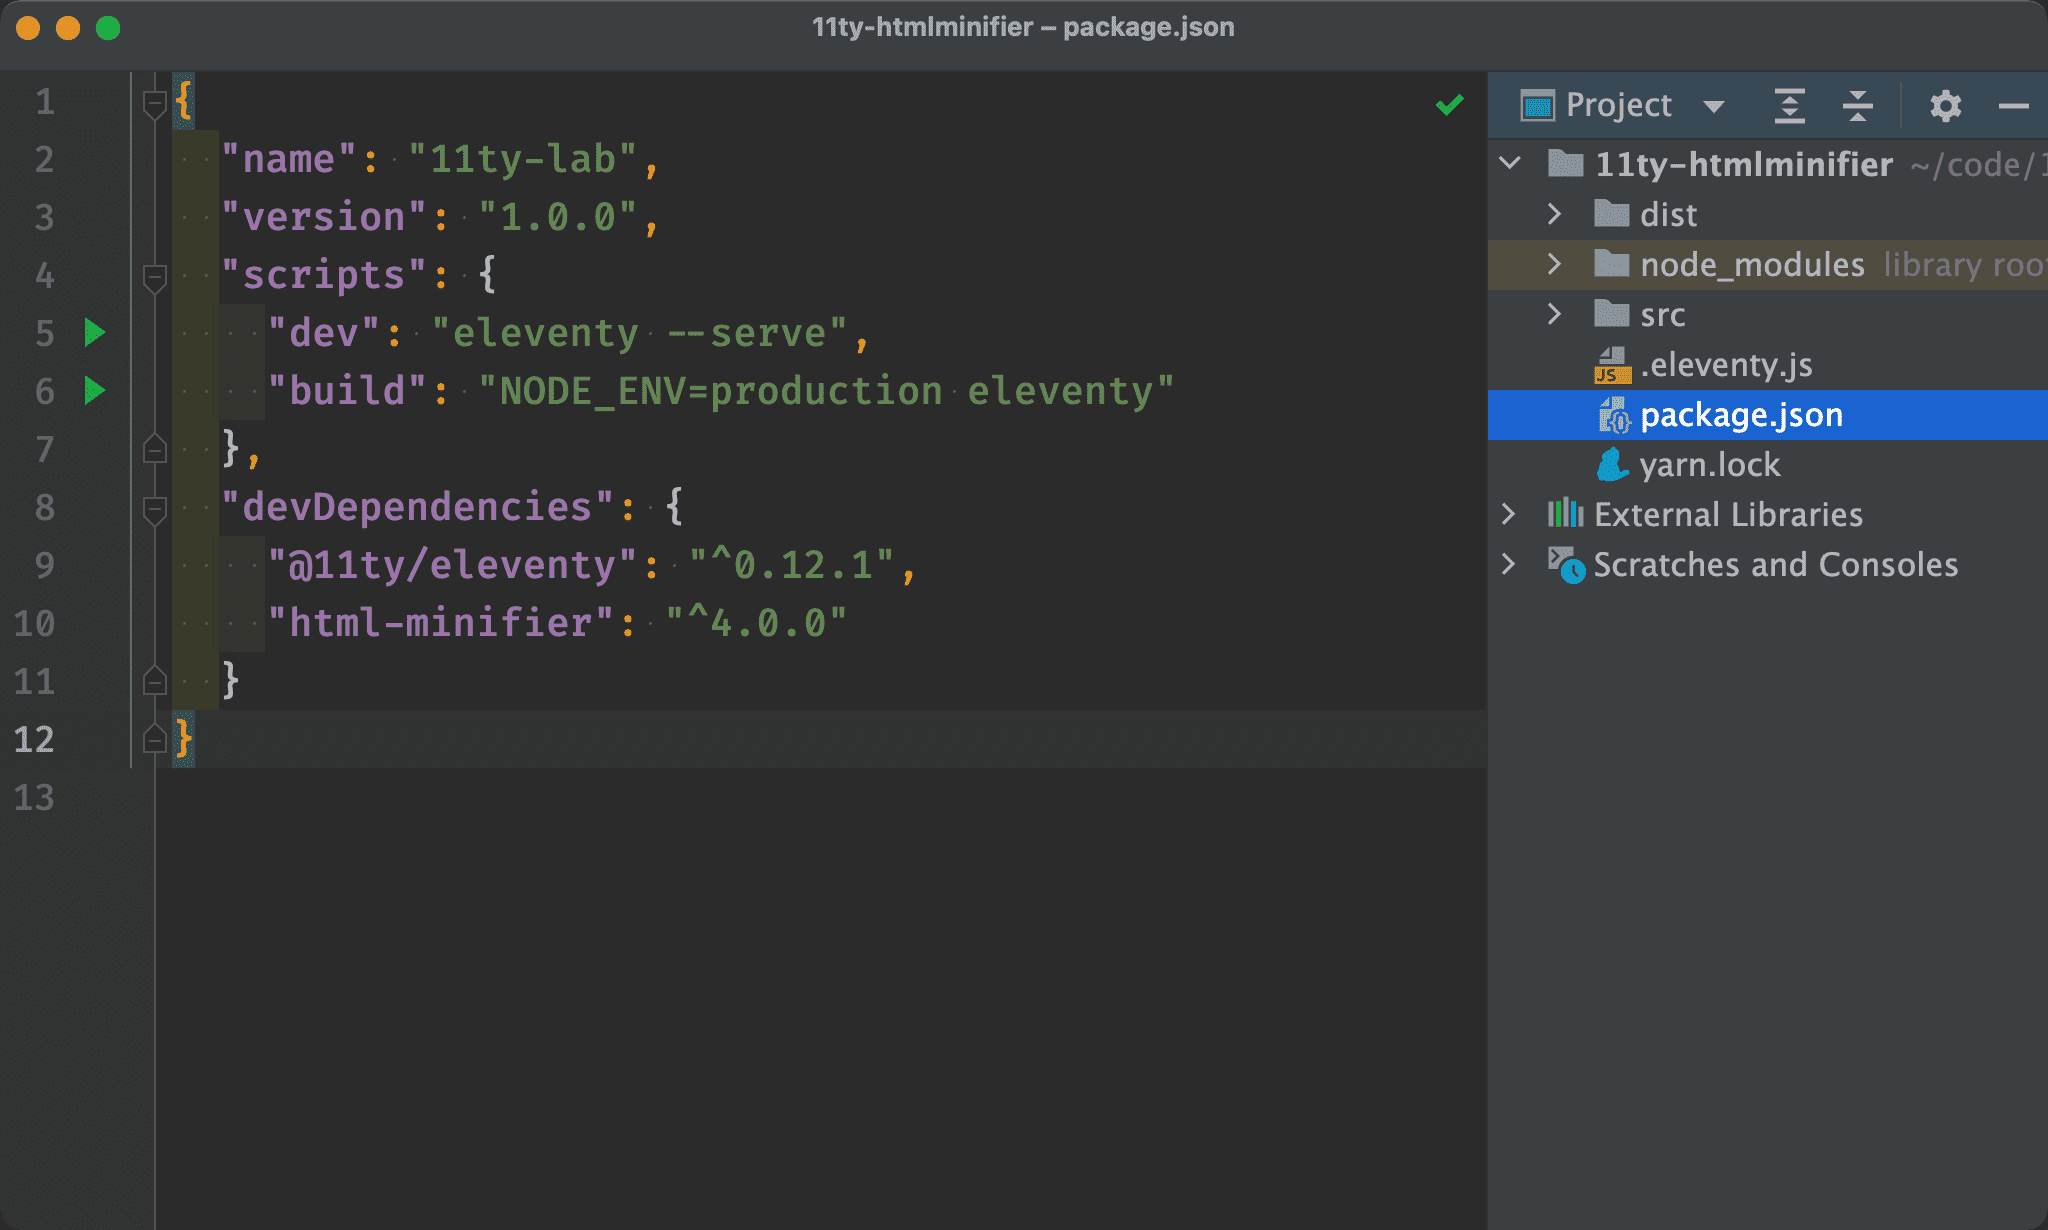Click the green inspection checkmark
Image resolution: width=2048 pixels, height=1230 pixels.
(x=1449, y=104)
